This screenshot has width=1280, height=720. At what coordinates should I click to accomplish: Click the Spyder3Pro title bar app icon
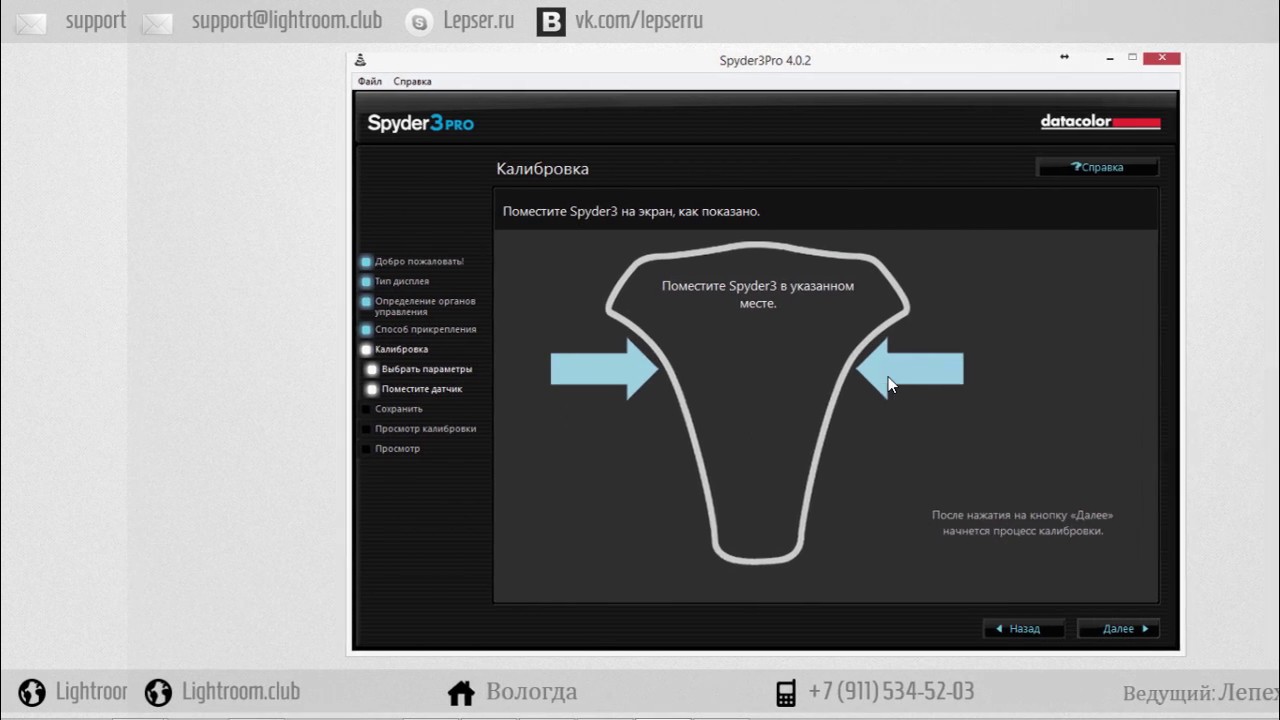pos(360,60)
